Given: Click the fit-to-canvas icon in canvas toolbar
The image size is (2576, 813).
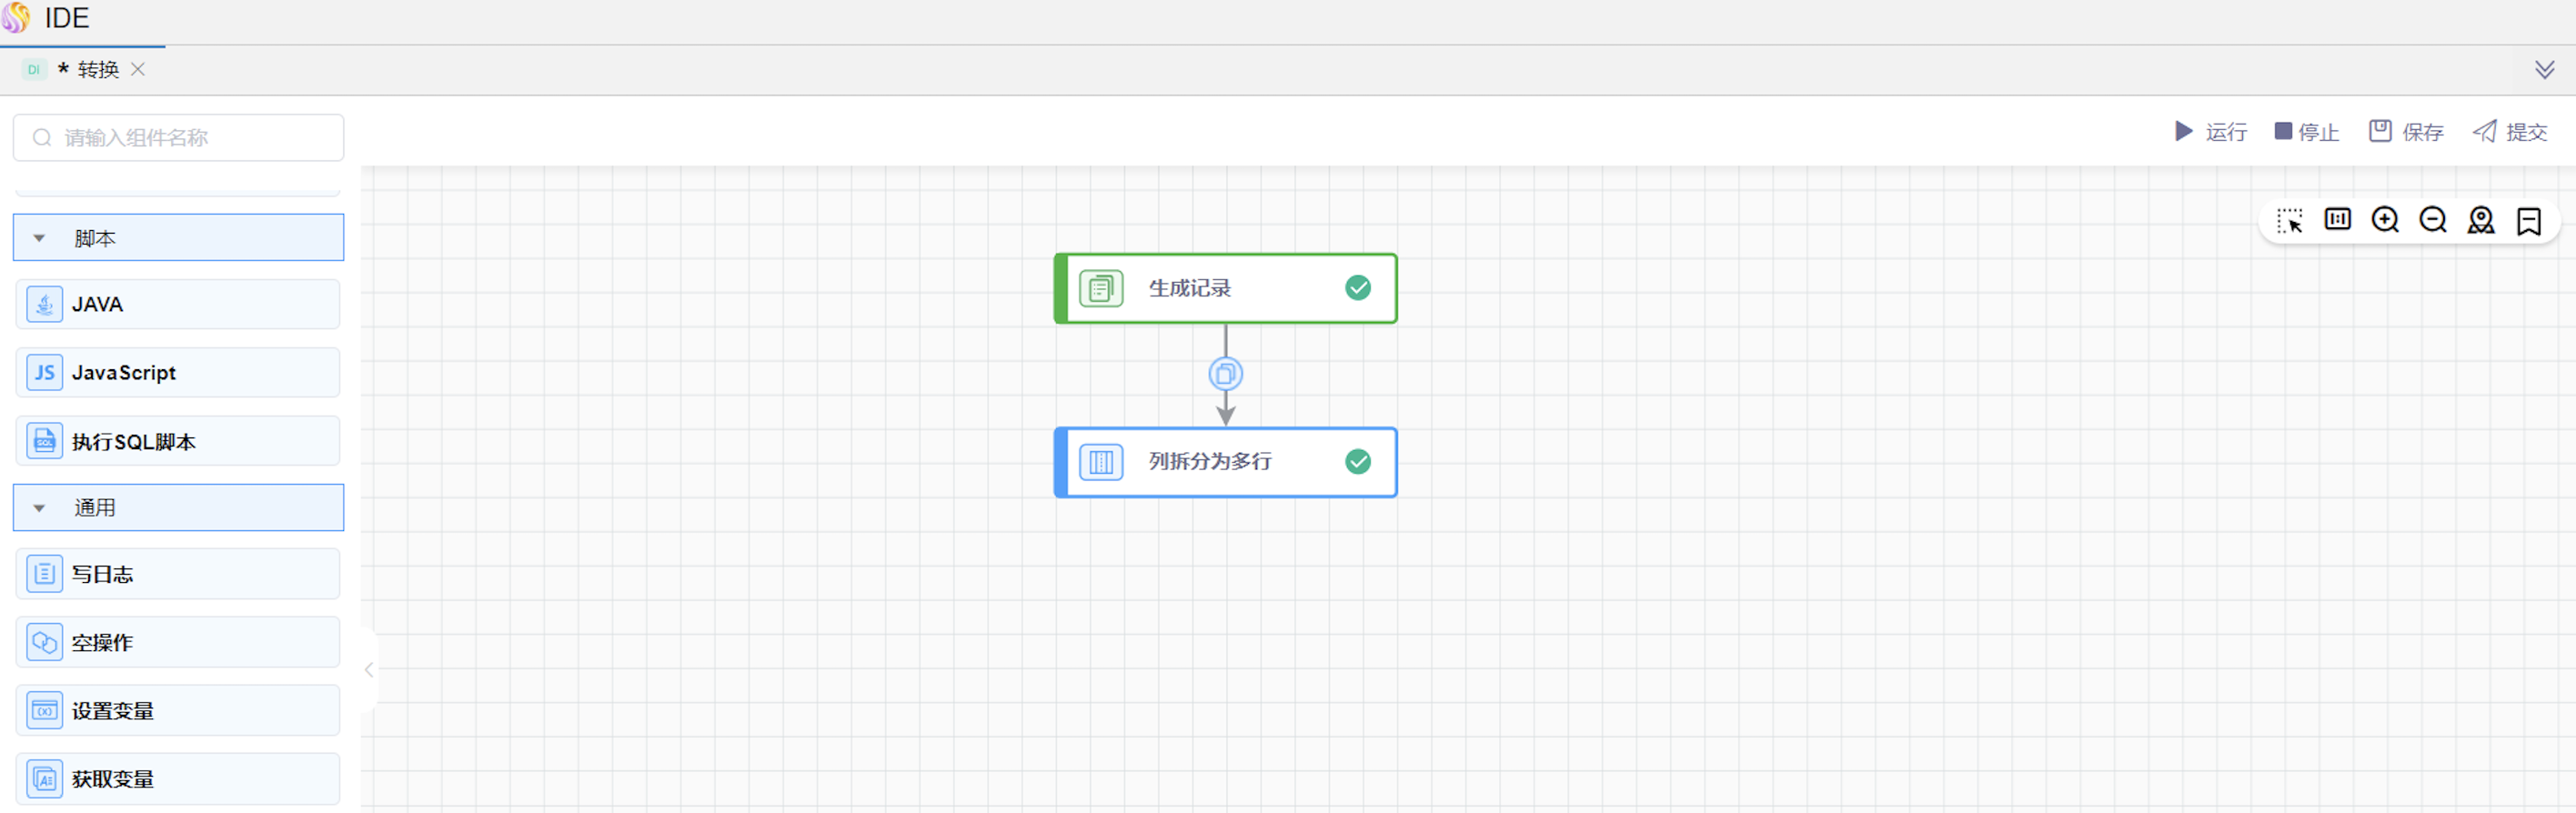Looking at the screenshot, I should pyautogui.click(x=2337, y=220).
